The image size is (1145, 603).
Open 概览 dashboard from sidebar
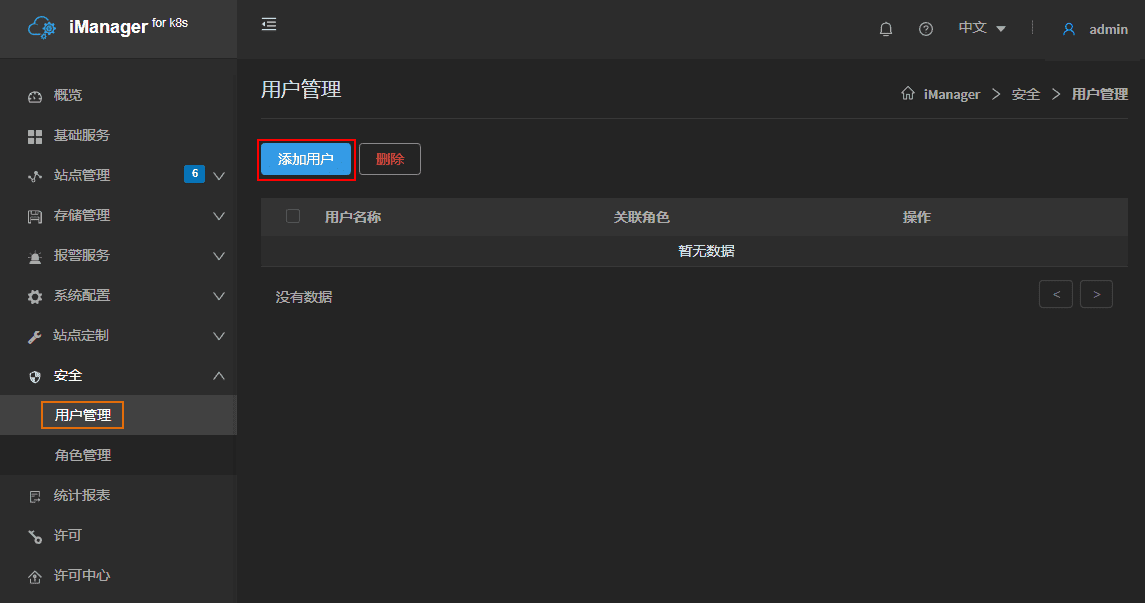coord(68,96)
